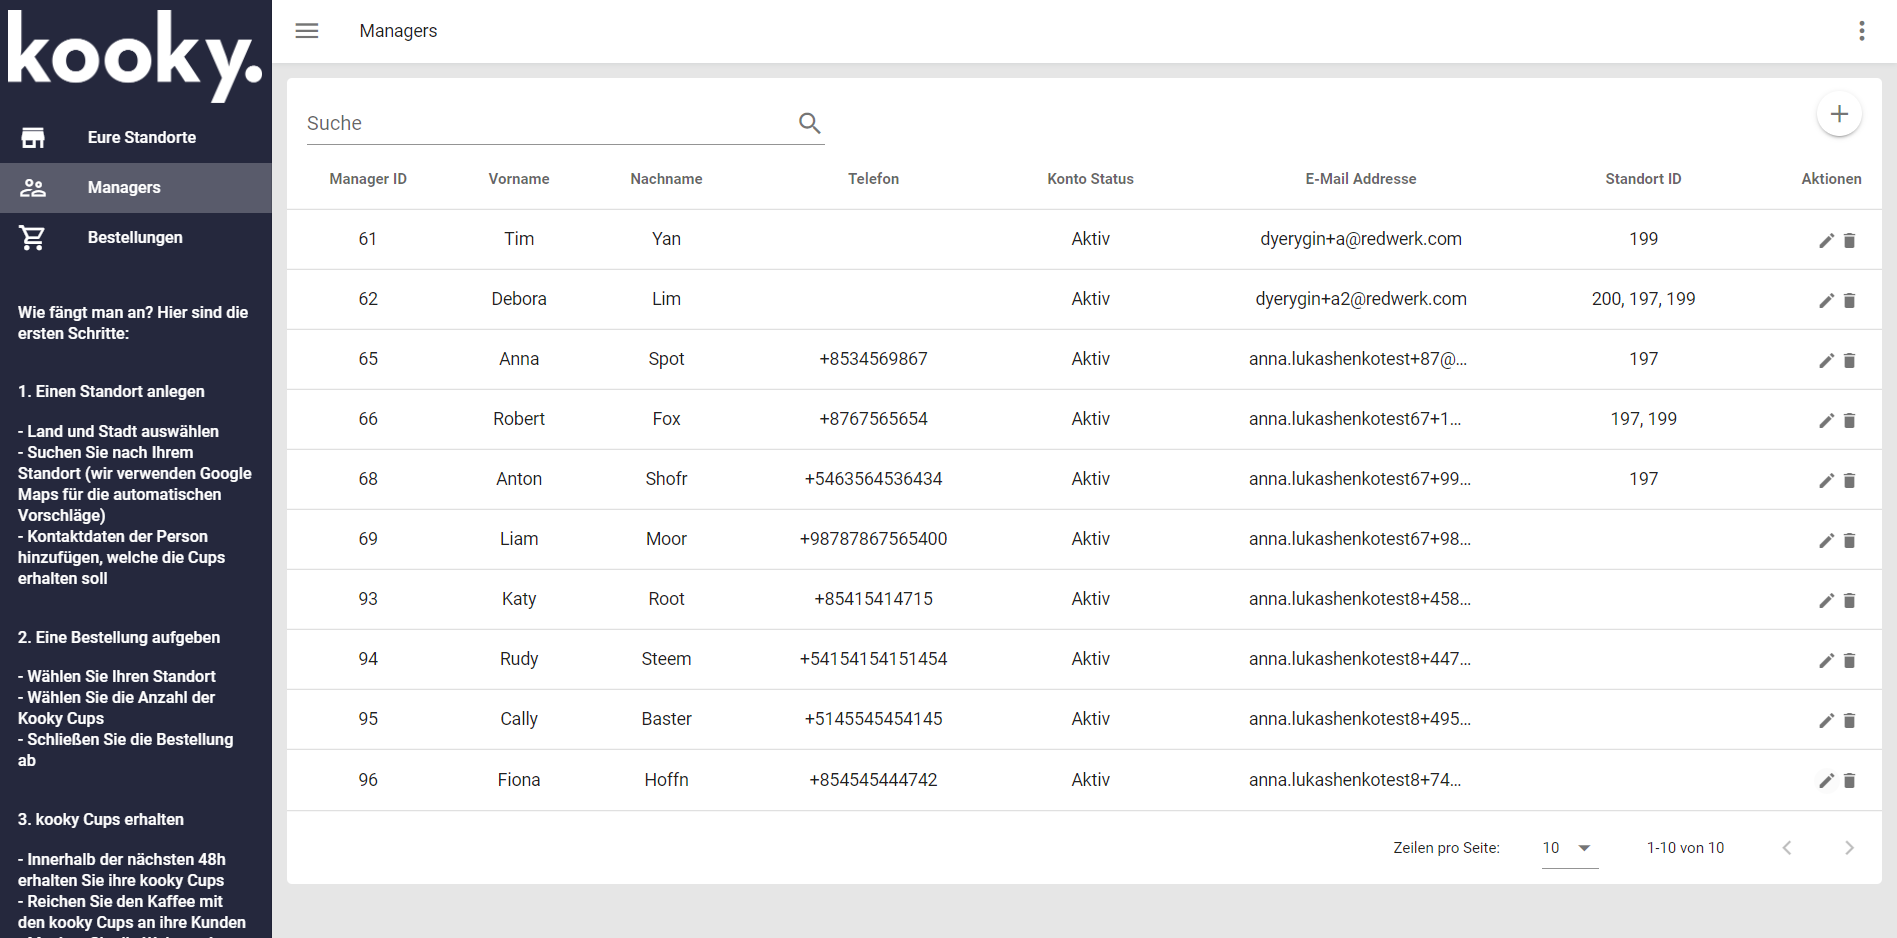Click the Nachname column header

[x=666, y=179]
